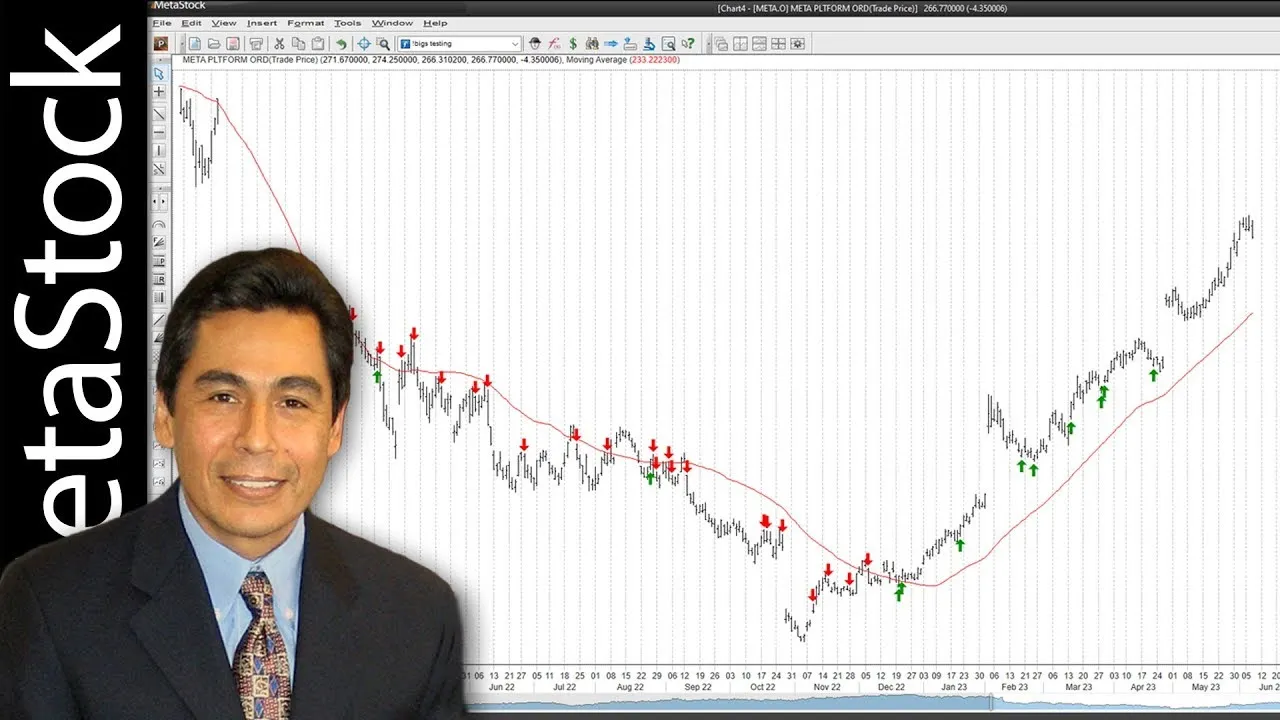The width and height of the screenshot is (1280, 720).
Task: Click the context help question icon
Action: pyautogui.click(x=687, y=44)
